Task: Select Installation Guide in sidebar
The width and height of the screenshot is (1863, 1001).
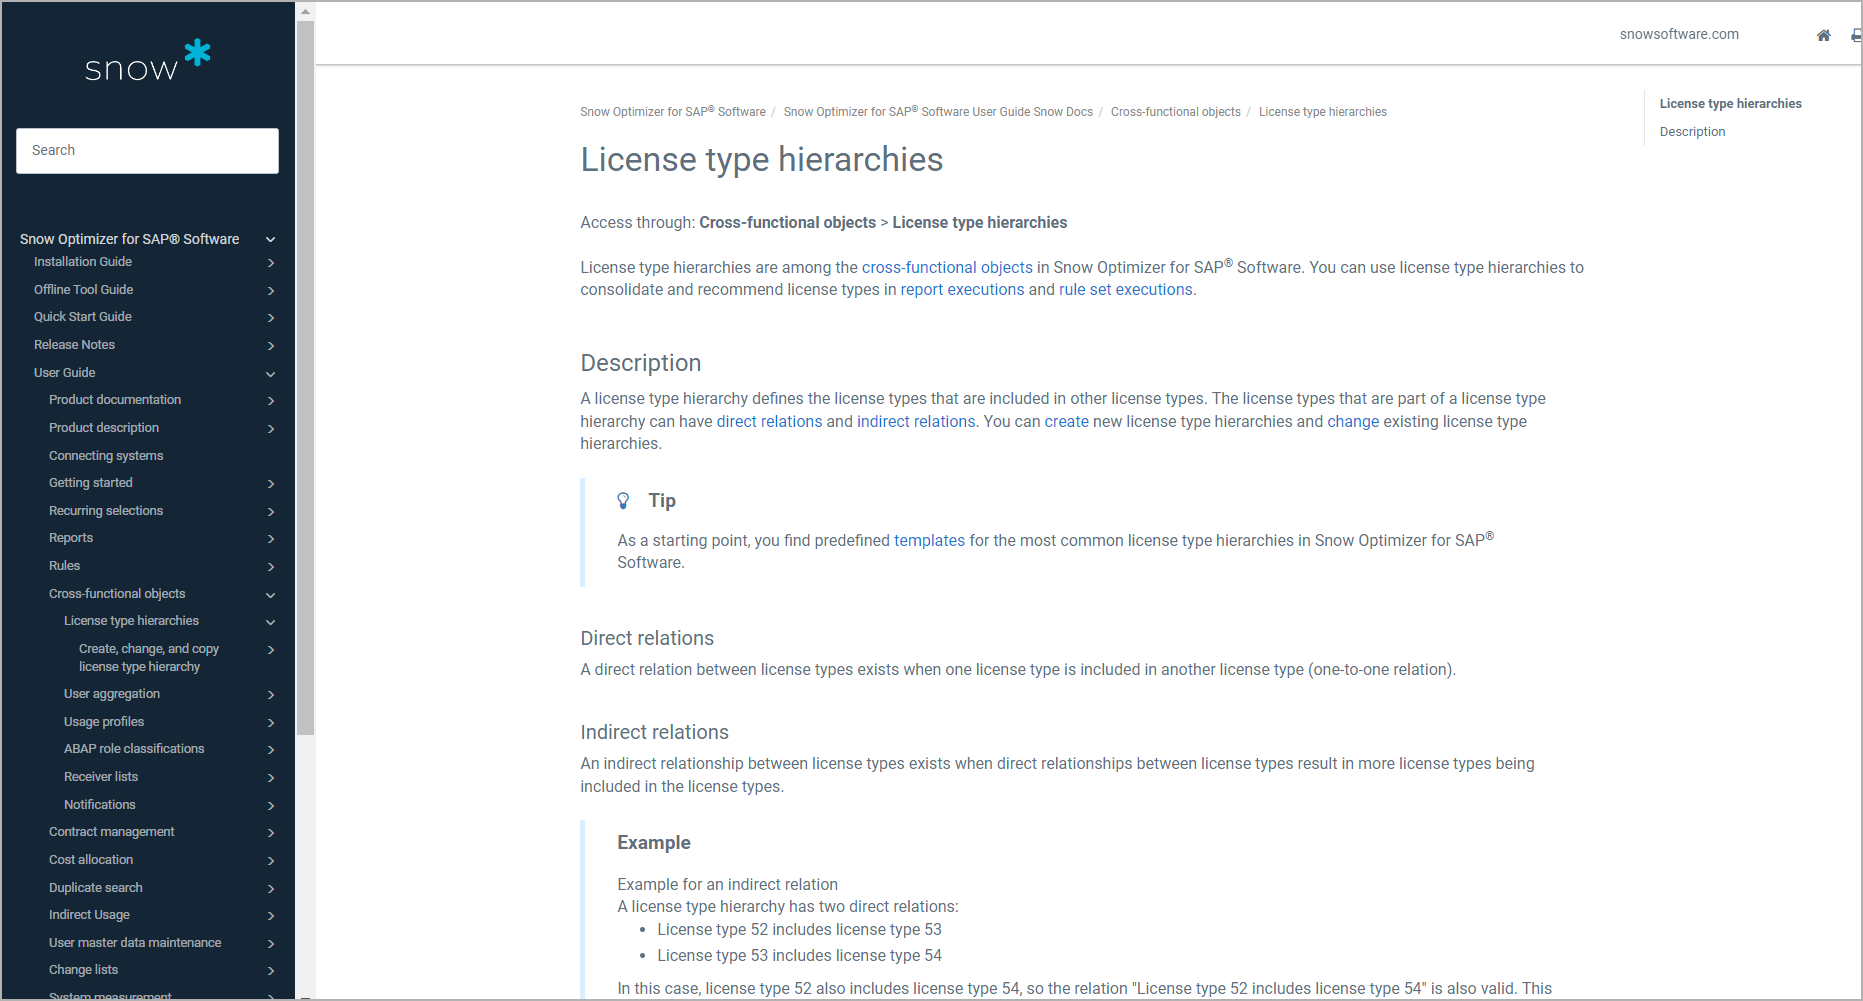Action: click(x=83, y=262)
